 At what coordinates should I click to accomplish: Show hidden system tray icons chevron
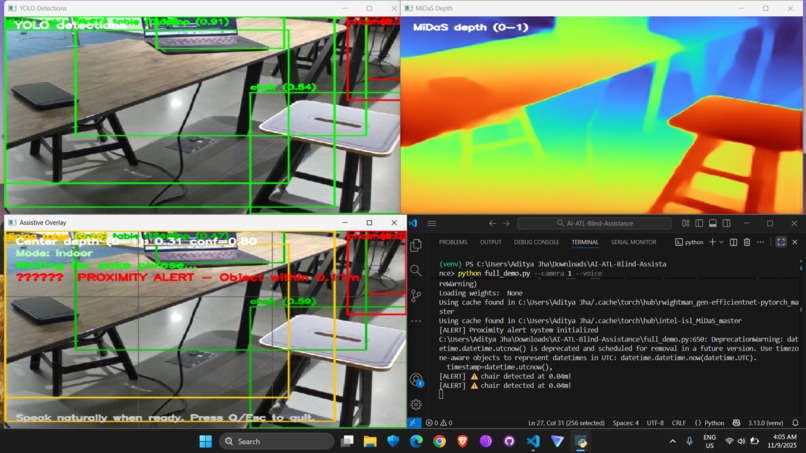[x=672, y=441]
